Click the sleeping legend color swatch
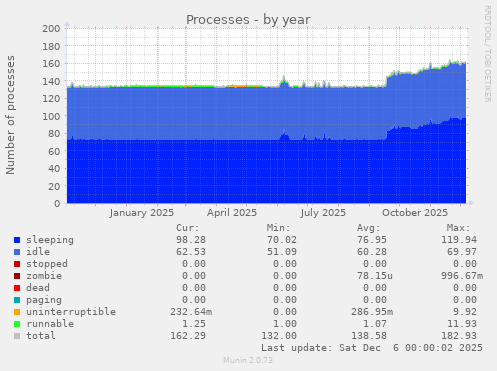This screenshot has width=497, height=371. tap(17, 240)
